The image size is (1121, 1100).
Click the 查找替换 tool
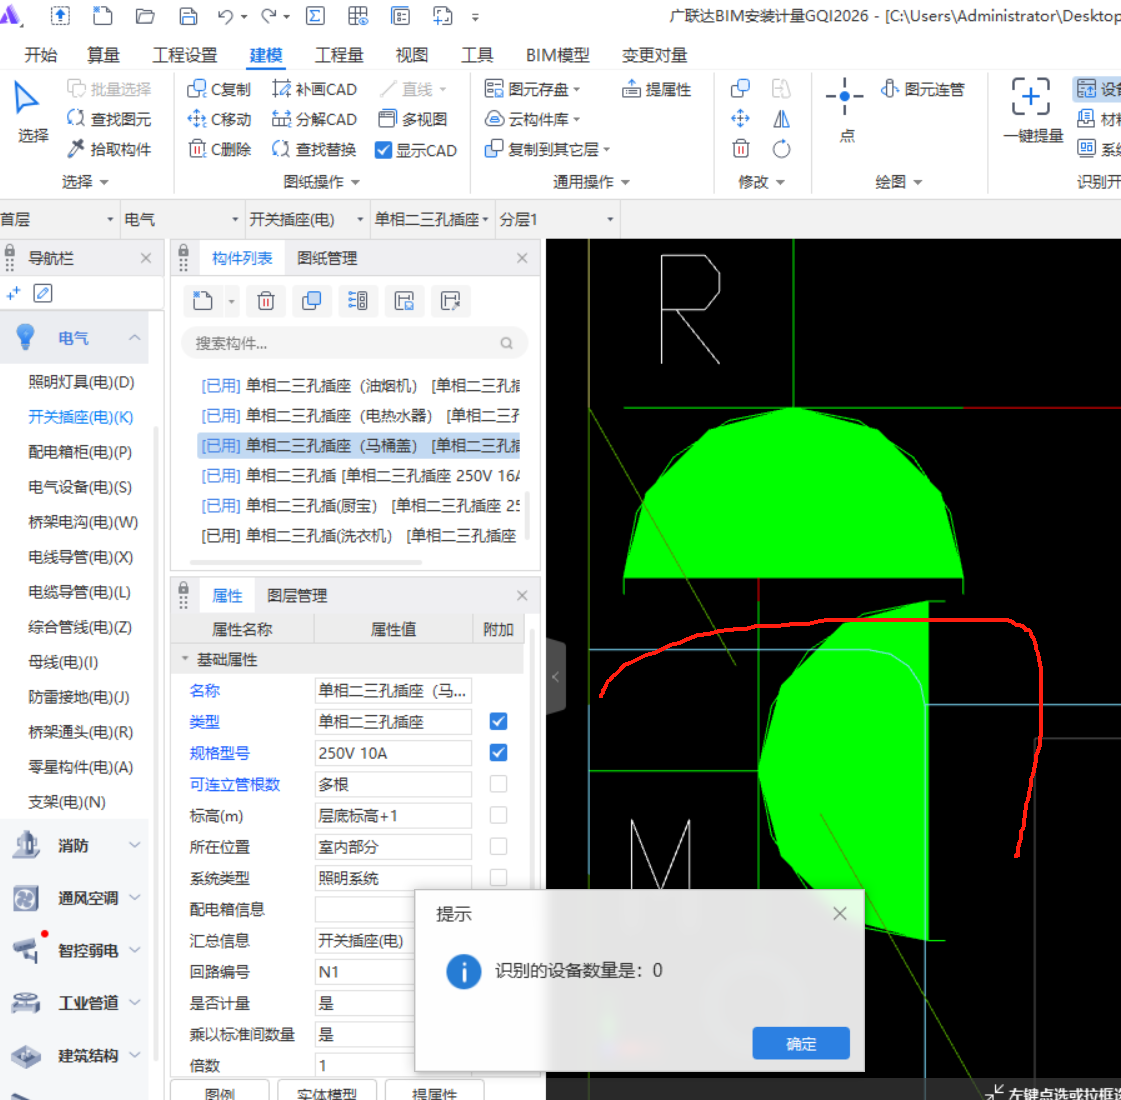(x=314, y=149)
